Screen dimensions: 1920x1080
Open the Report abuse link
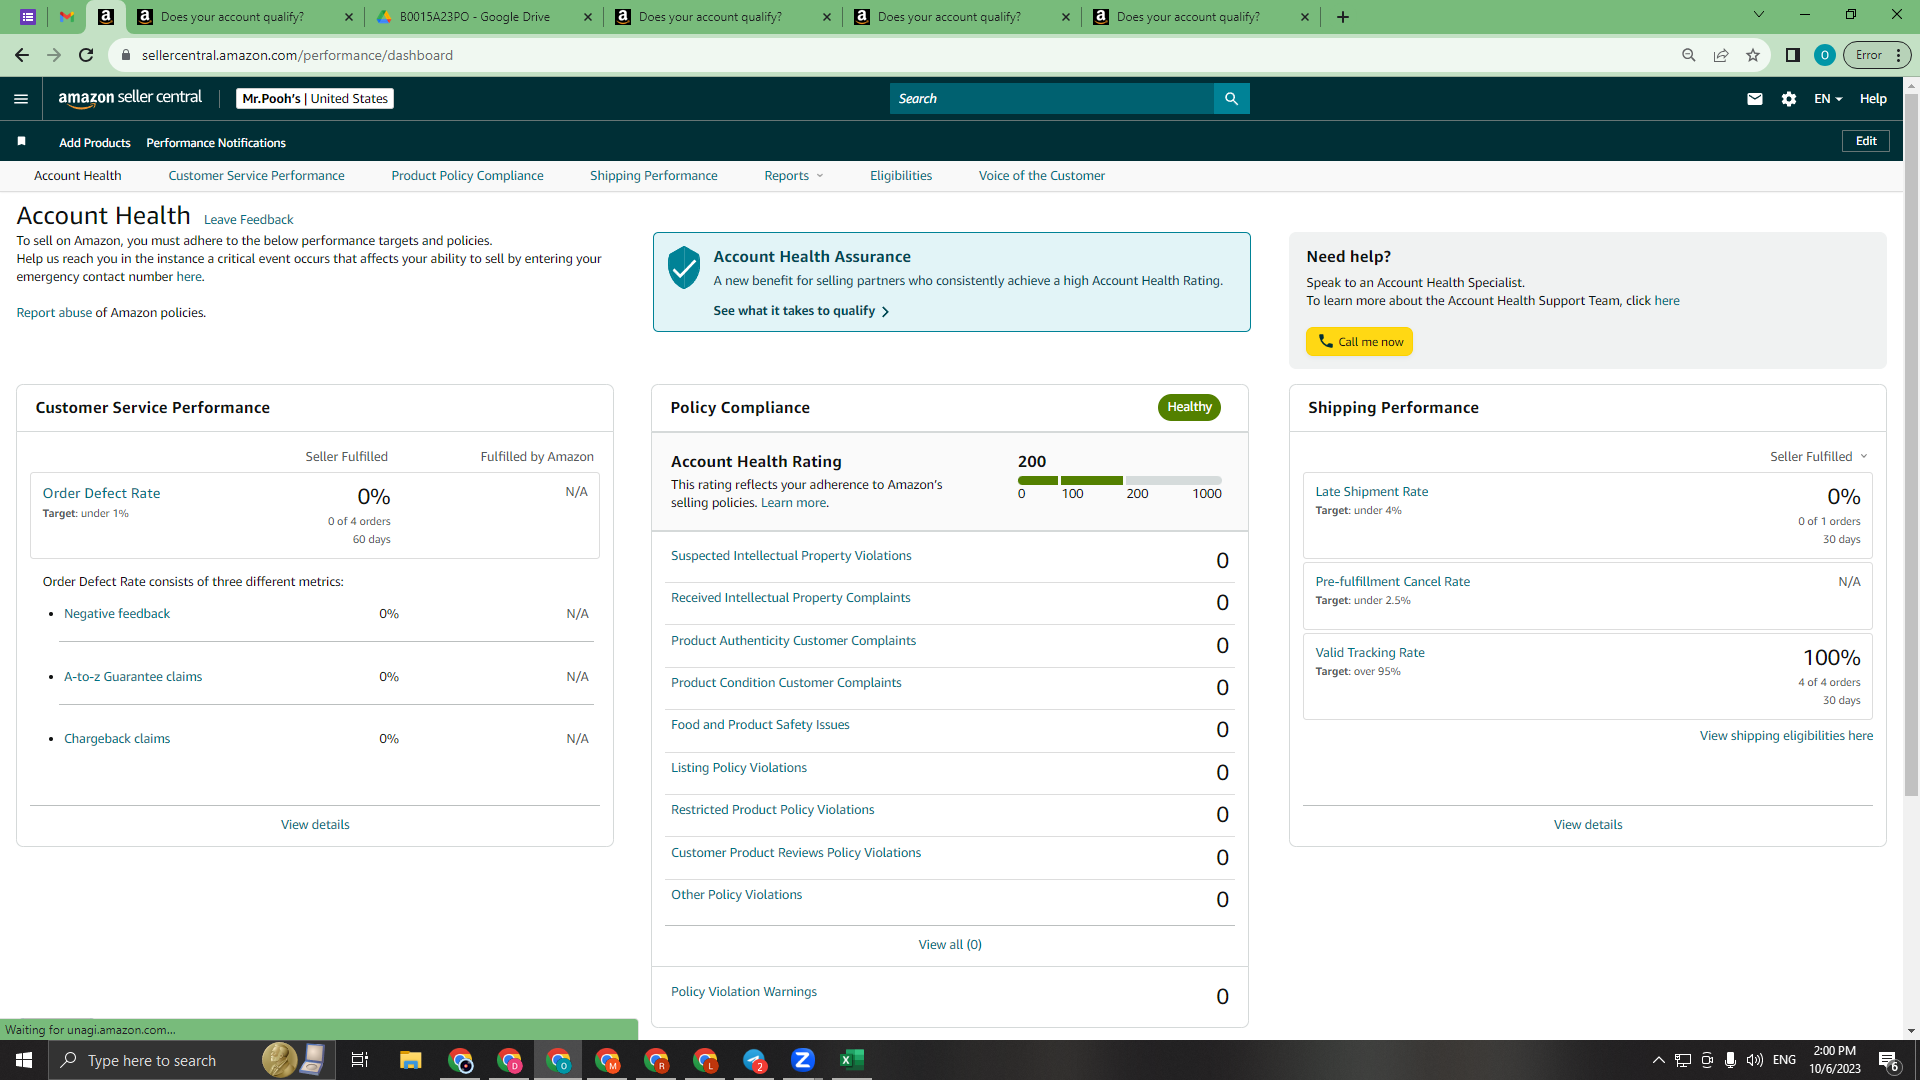[54, 313]
